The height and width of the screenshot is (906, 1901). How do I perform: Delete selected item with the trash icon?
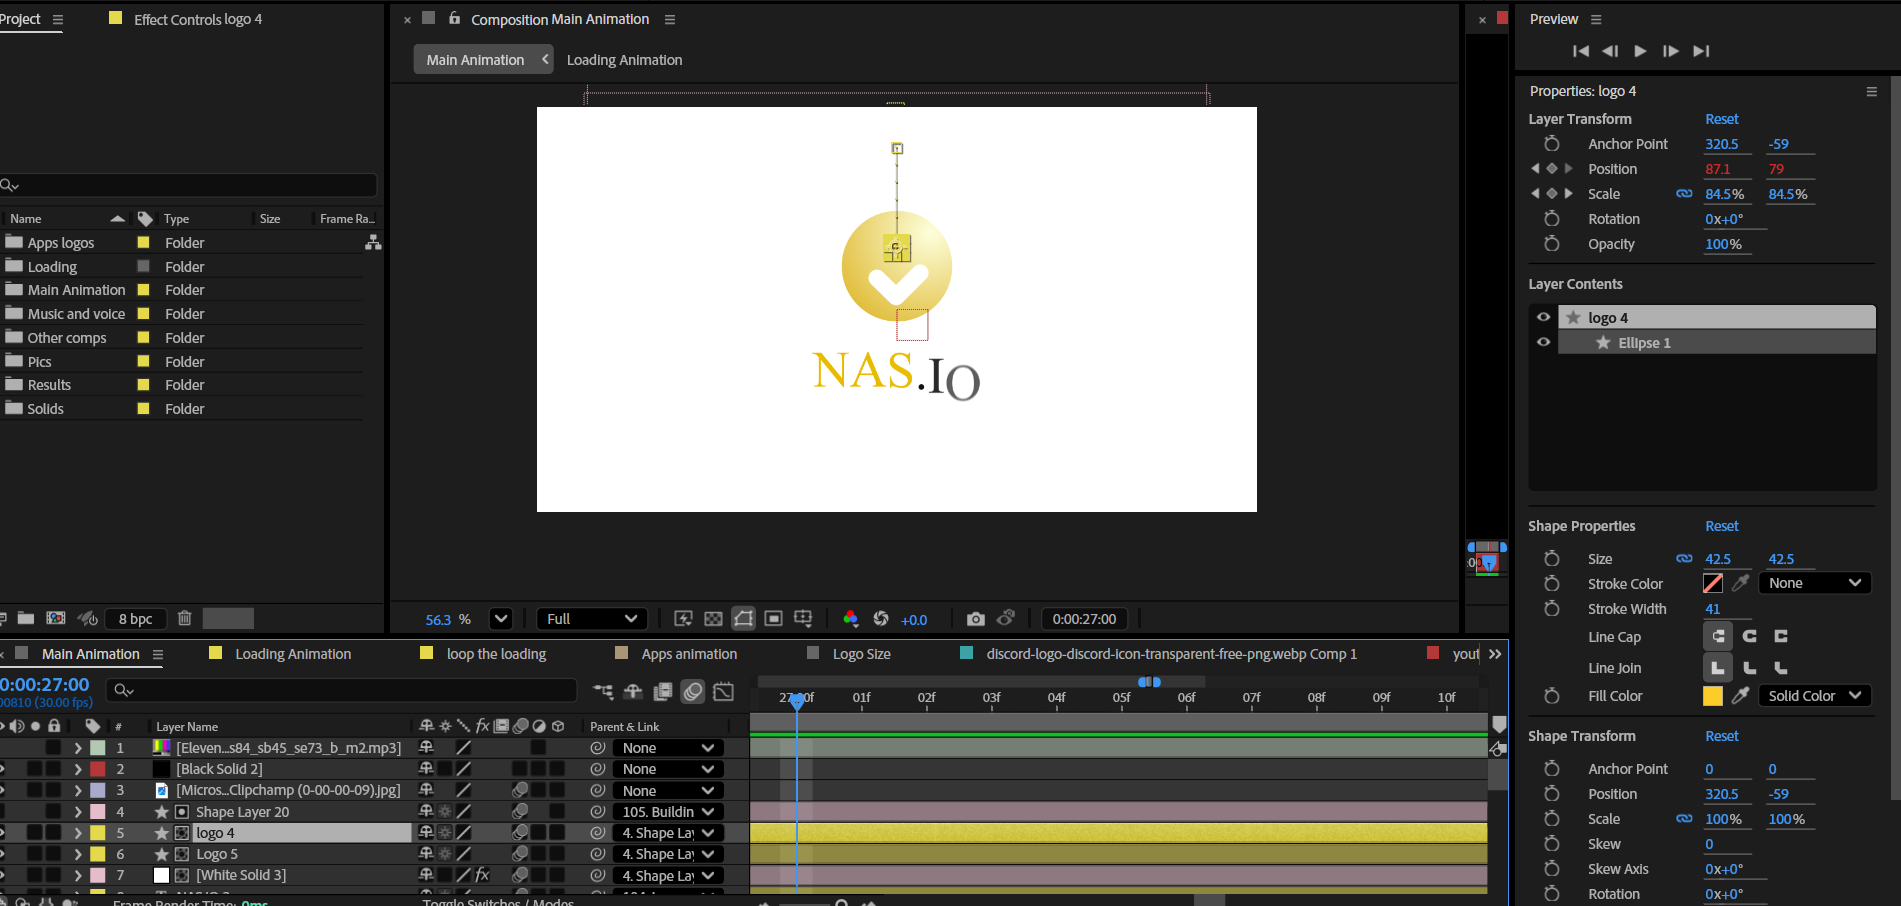(x=184, y=618)
